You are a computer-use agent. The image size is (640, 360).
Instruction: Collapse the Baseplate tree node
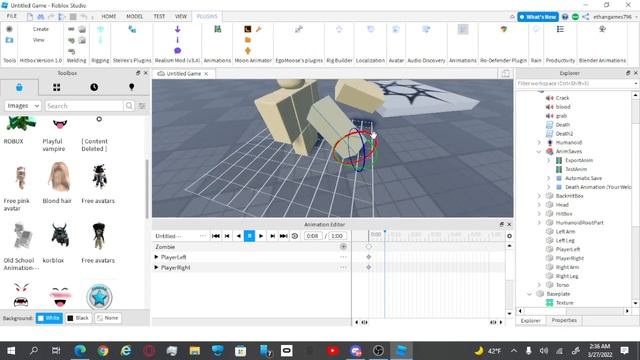pyautogui.click(x=529, y=294)
